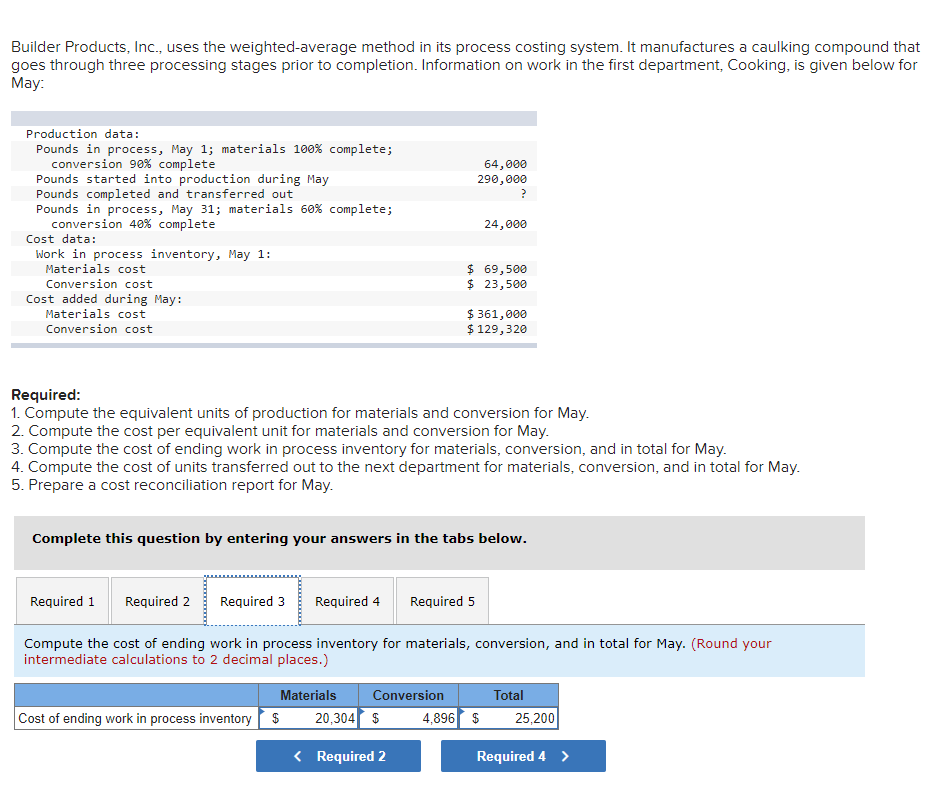Open the Required 2 tab
Image resolution: width=951 pixels, height=790 pixels.
[x=157, y=601]
